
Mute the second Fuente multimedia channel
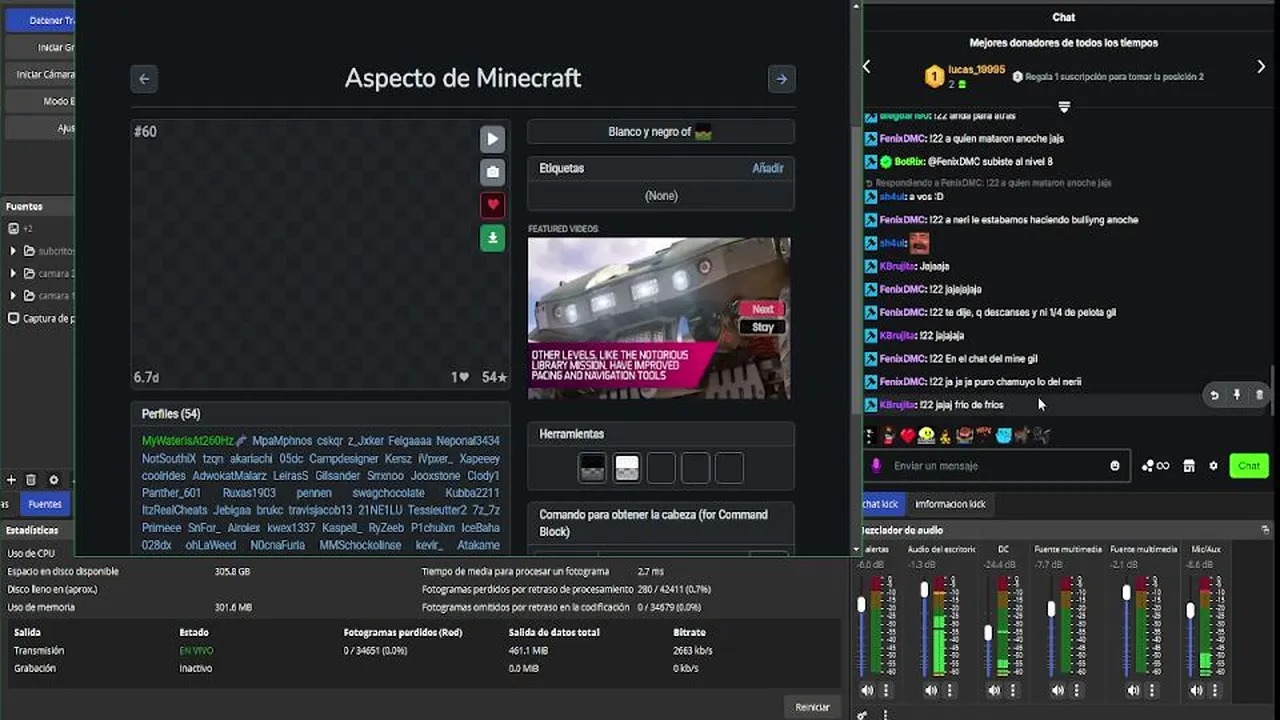click(1133, 690)
